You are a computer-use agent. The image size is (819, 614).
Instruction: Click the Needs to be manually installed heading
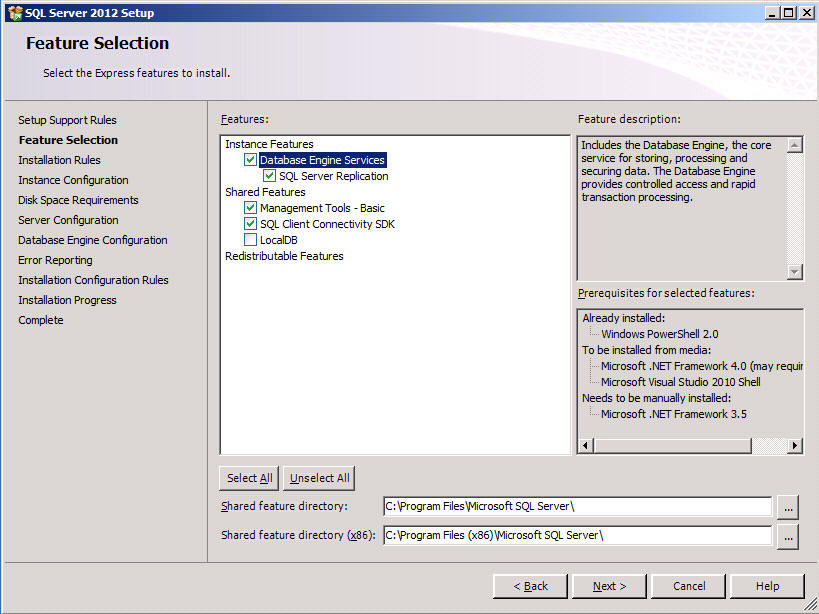click(x=657, y=398)
